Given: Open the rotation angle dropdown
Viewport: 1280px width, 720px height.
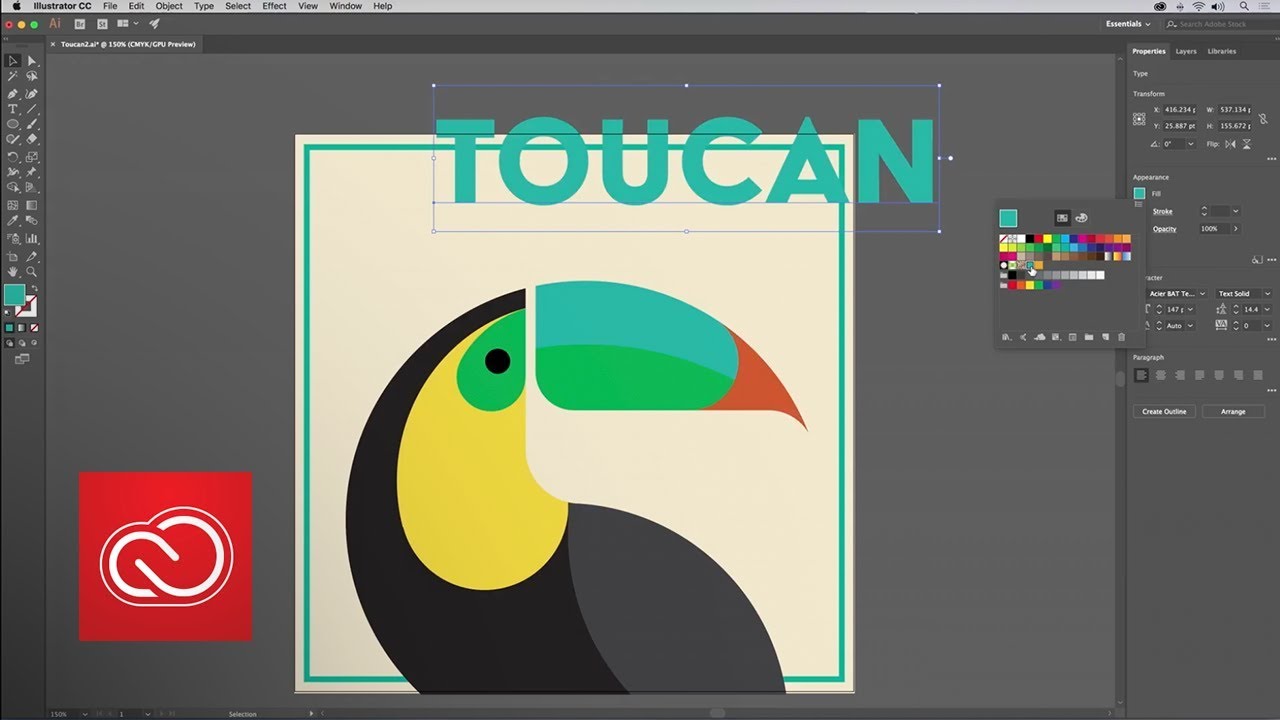Looking at the screenshot, I should (1191, 144).
